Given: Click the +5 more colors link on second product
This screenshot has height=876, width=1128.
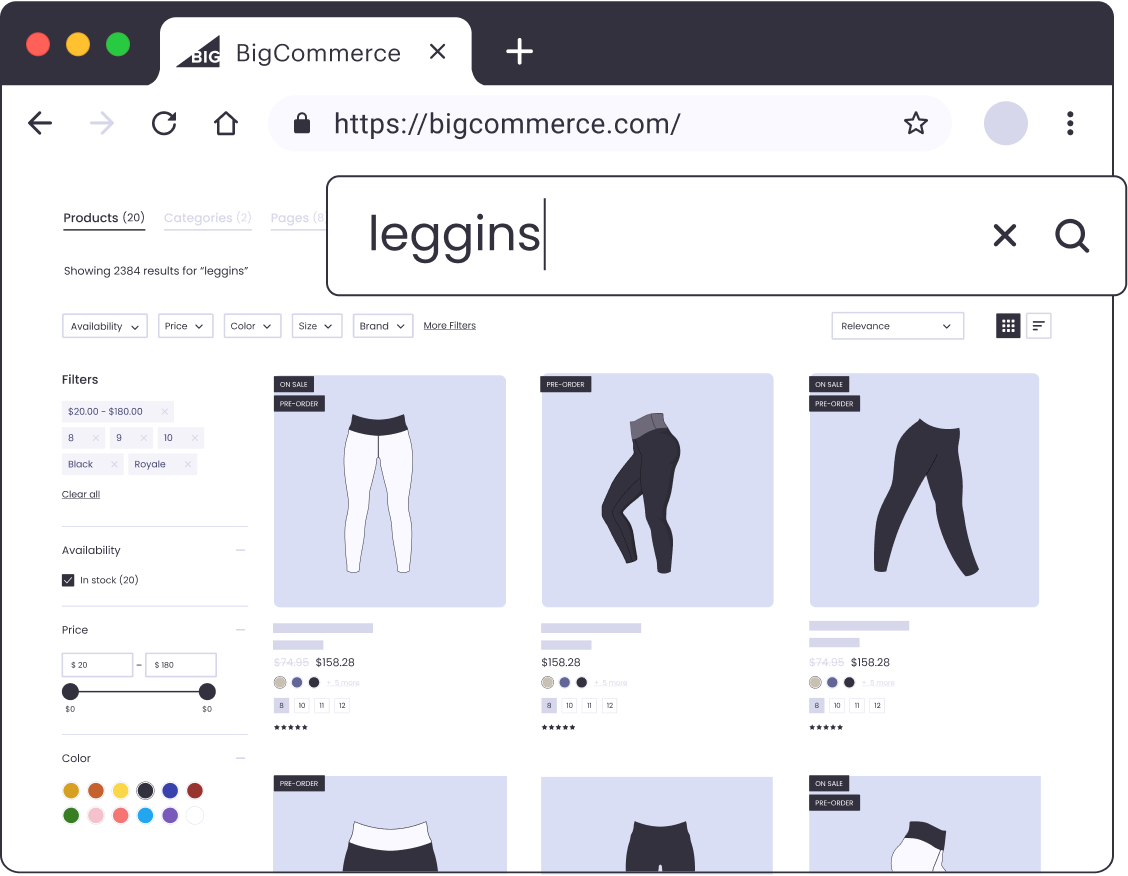Looking at the screenshot, I should (611, 683).
